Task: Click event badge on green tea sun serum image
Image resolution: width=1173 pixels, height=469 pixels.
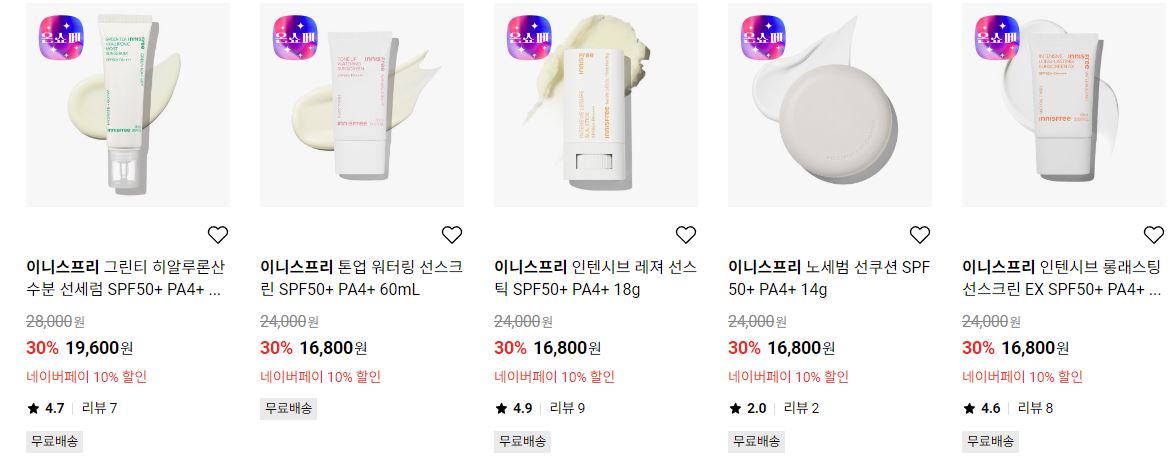Action: click(61, 37)
